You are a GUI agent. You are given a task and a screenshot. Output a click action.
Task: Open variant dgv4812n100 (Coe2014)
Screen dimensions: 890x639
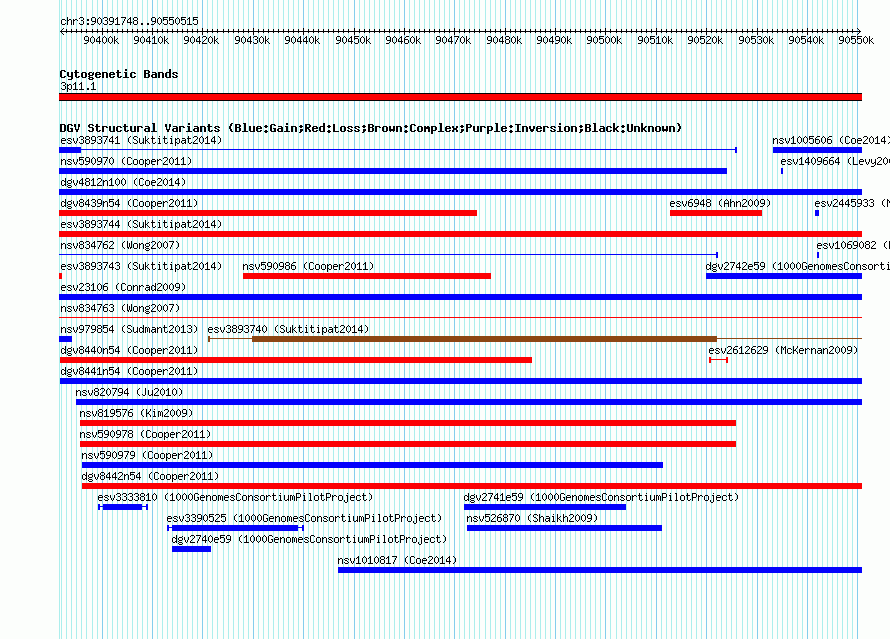tap(123, 182)
